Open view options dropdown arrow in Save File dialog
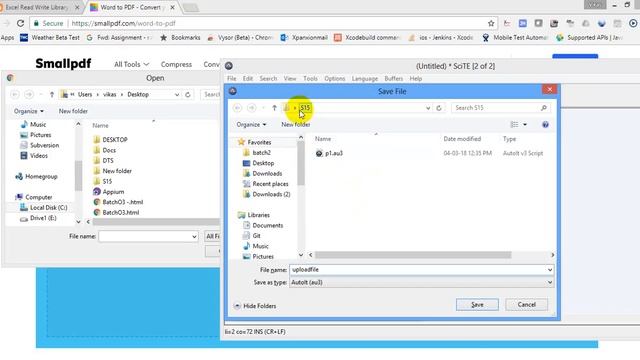The height and width of the screenshot is (360, 640). tap(525, 124)
